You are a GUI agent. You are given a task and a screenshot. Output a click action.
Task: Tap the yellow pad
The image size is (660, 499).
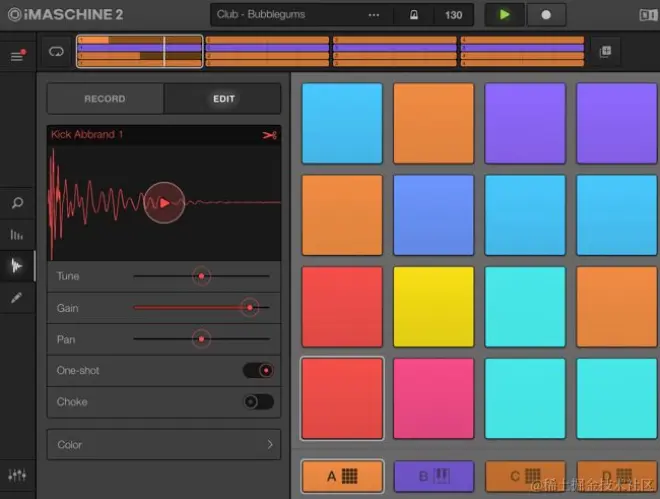434,307
